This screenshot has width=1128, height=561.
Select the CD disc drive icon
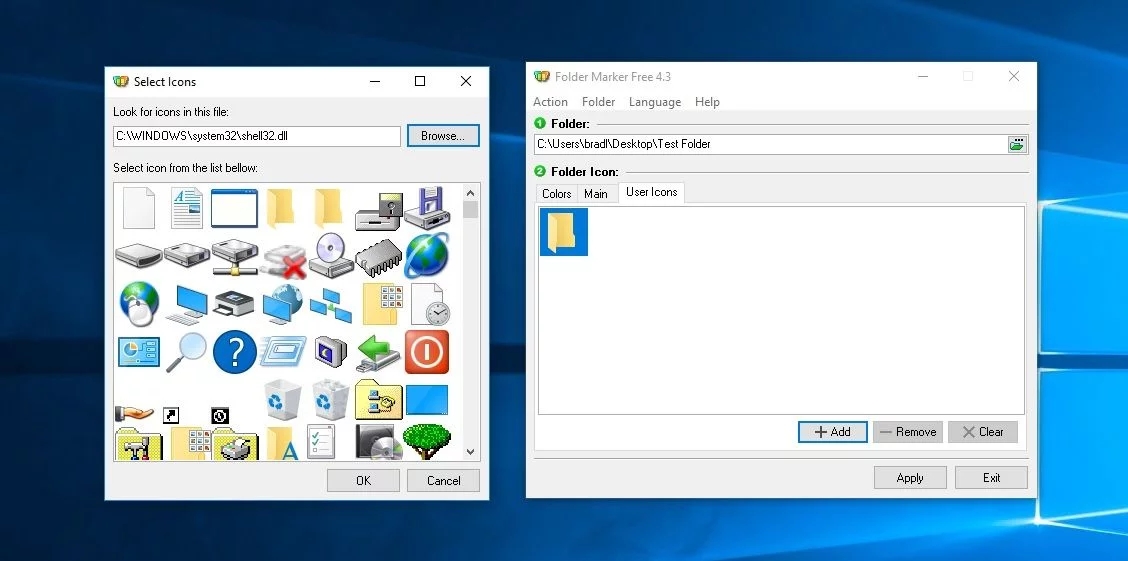click(331, 256)
